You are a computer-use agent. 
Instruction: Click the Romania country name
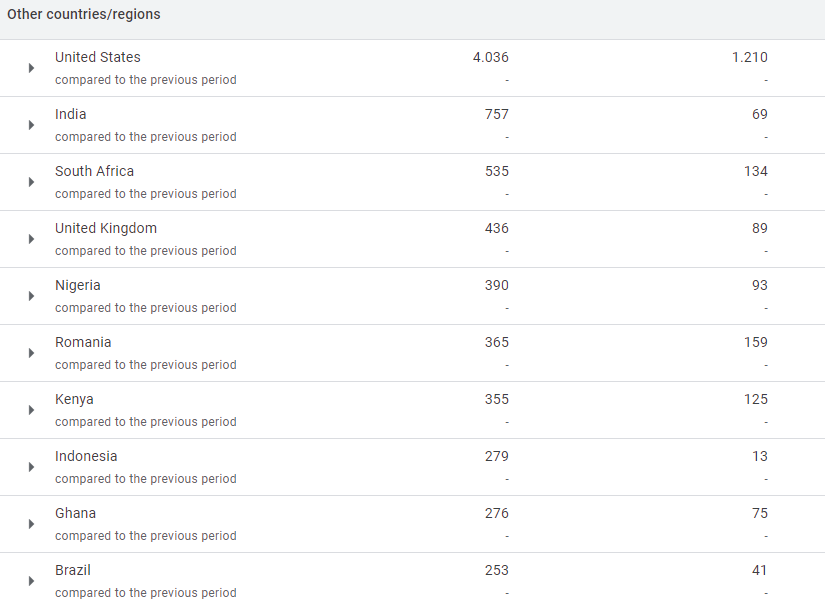point(83,342)
